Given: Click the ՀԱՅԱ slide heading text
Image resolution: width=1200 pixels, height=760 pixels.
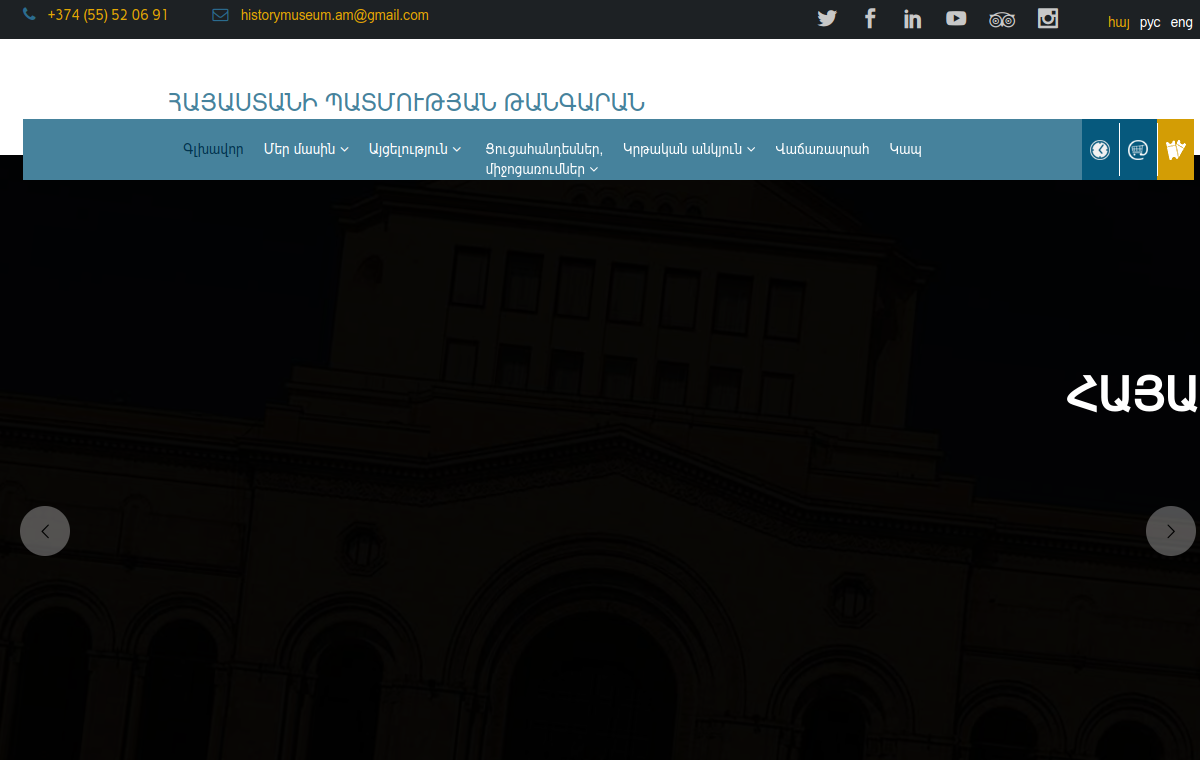Looking at the screenshot, I should (1132, 393).
